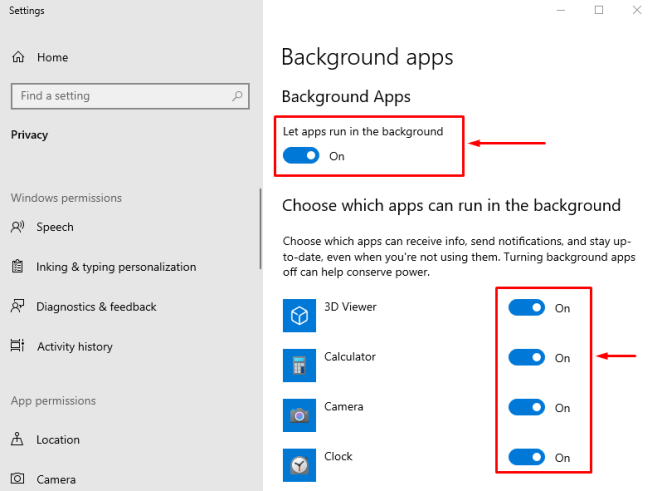Screen dimensions: 652x491
Task: Click the Location pin icon
Action: click(17, 439)
